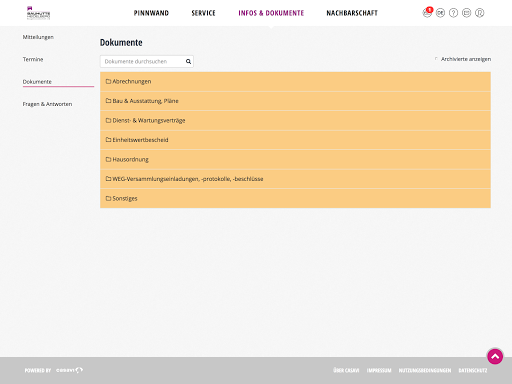This screenshot has width=512, height=384.
Task: Click the rightmost round icon in the header
Action: point(479,13)
